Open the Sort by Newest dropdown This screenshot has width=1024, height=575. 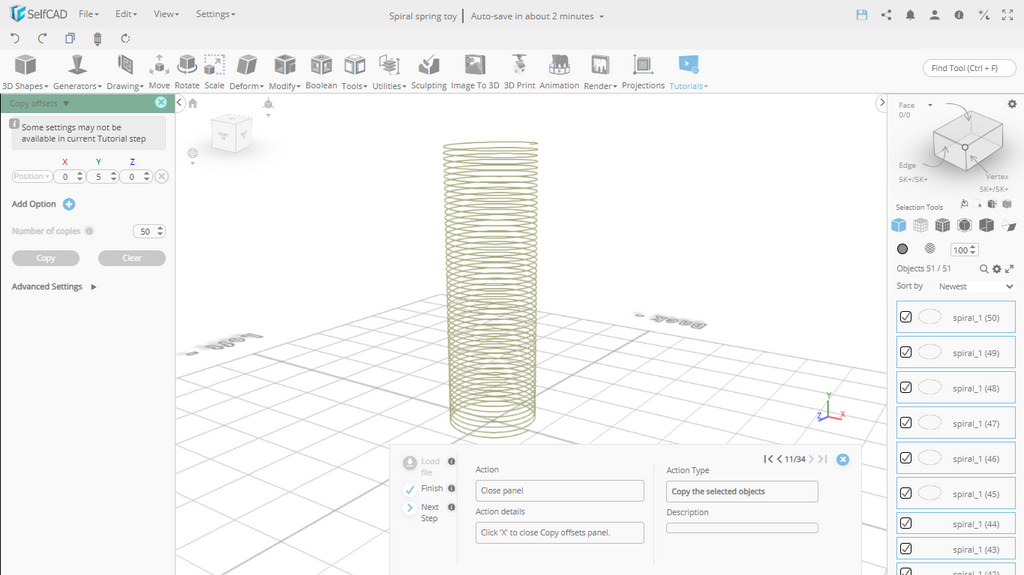point(976,286)
